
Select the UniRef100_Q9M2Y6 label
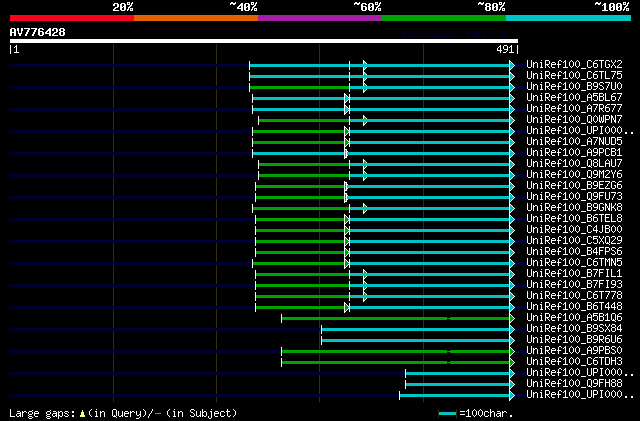574,175
